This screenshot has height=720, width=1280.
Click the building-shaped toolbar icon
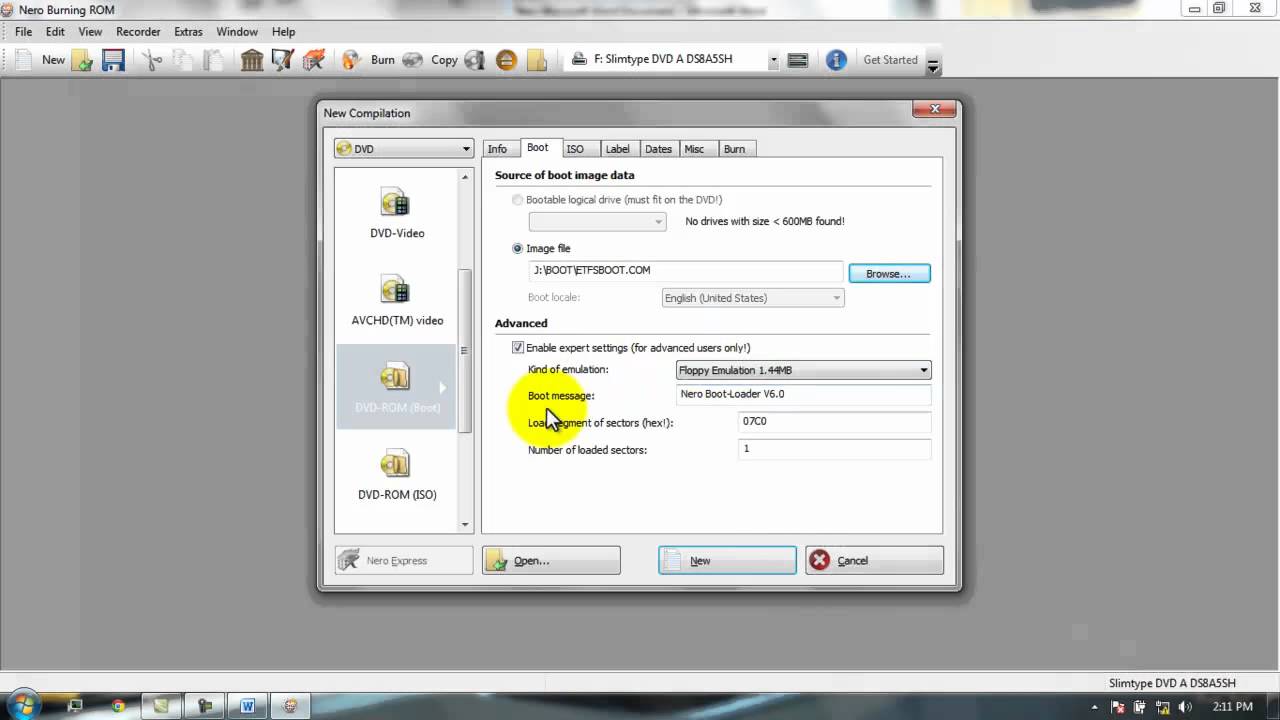pos(252,60)
